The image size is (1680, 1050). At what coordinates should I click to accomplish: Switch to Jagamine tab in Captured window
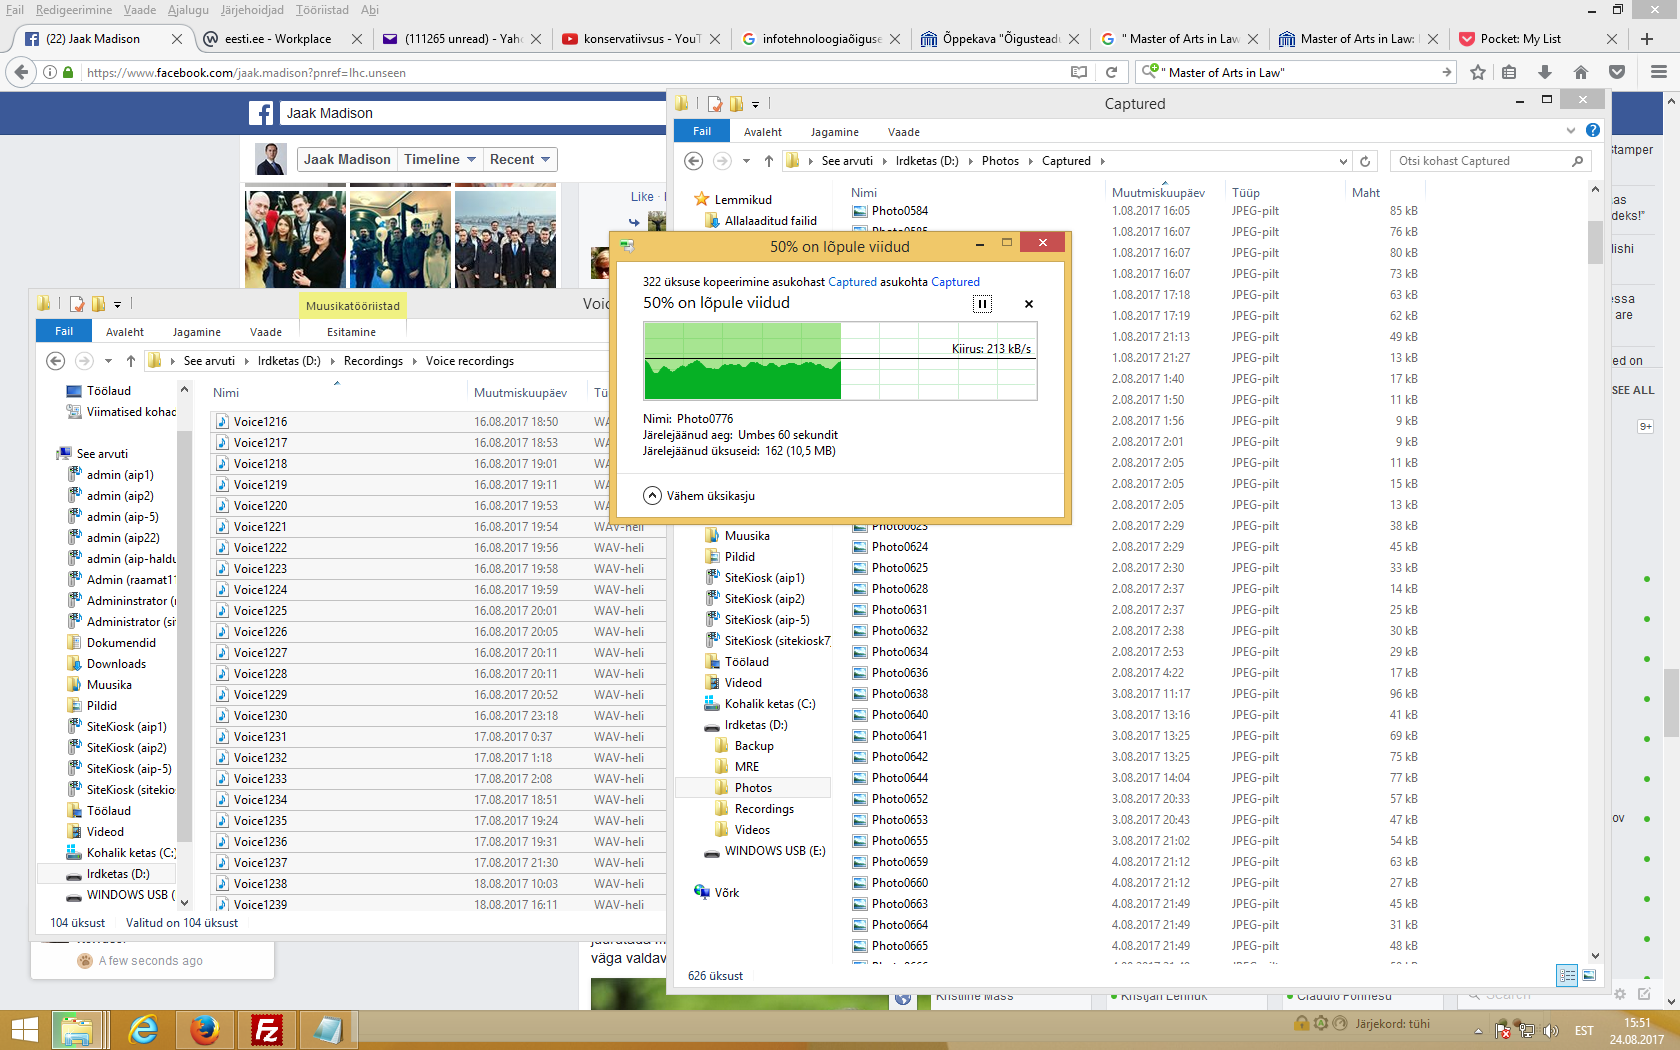[x=834, y=132]
